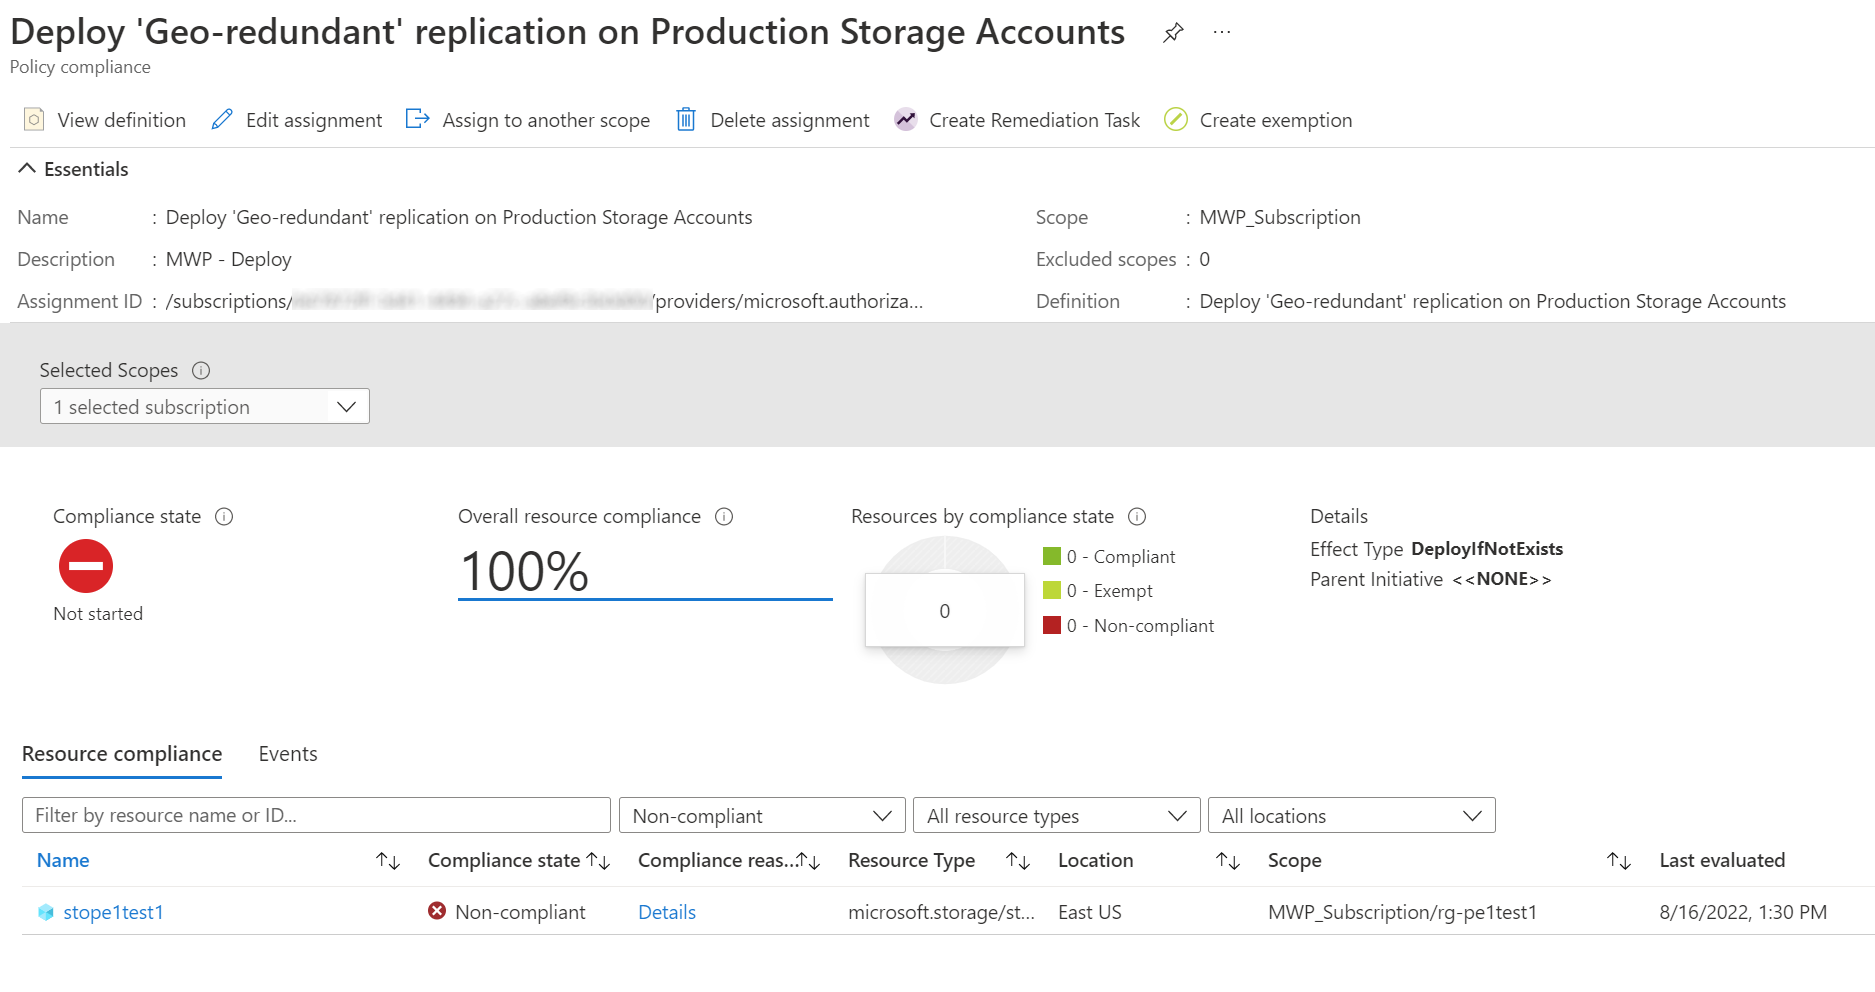Switch to the Resource compliance tab
The image size is (1875, 992).
click(x=122, y=754)
